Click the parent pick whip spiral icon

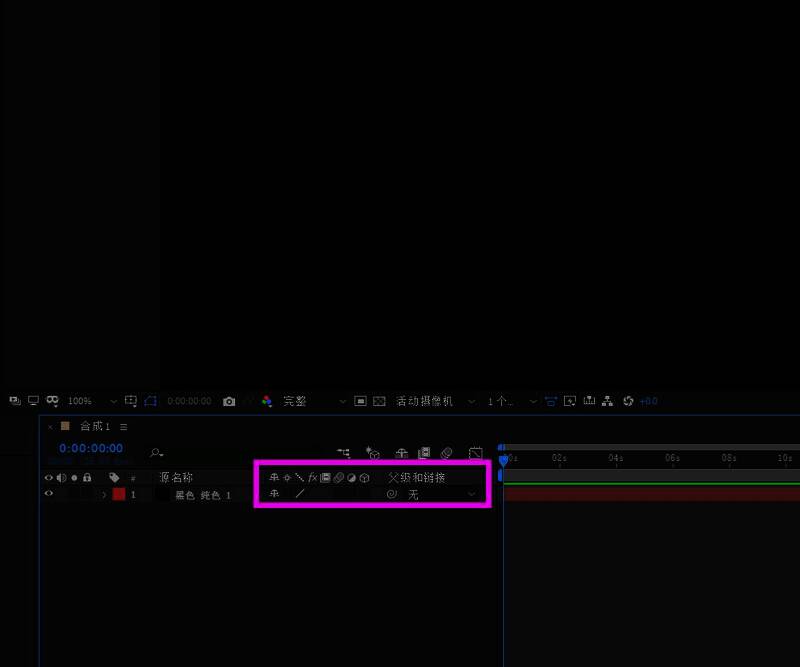tap(392, 494)
